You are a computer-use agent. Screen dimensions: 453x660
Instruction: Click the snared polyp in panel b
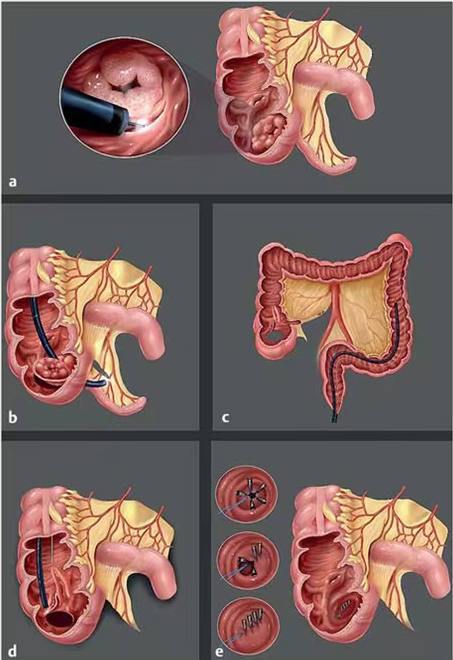[x=55, y=367]
